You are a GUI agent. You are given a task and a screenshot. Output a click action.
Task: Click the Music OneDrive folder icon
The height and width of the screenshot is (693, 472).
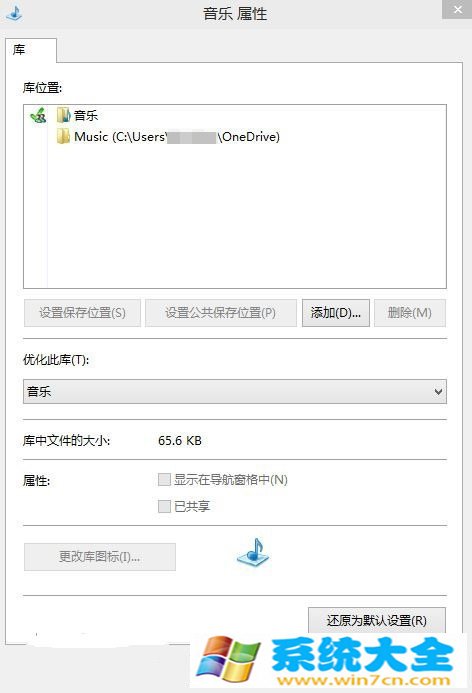click(x=64, y=137)
